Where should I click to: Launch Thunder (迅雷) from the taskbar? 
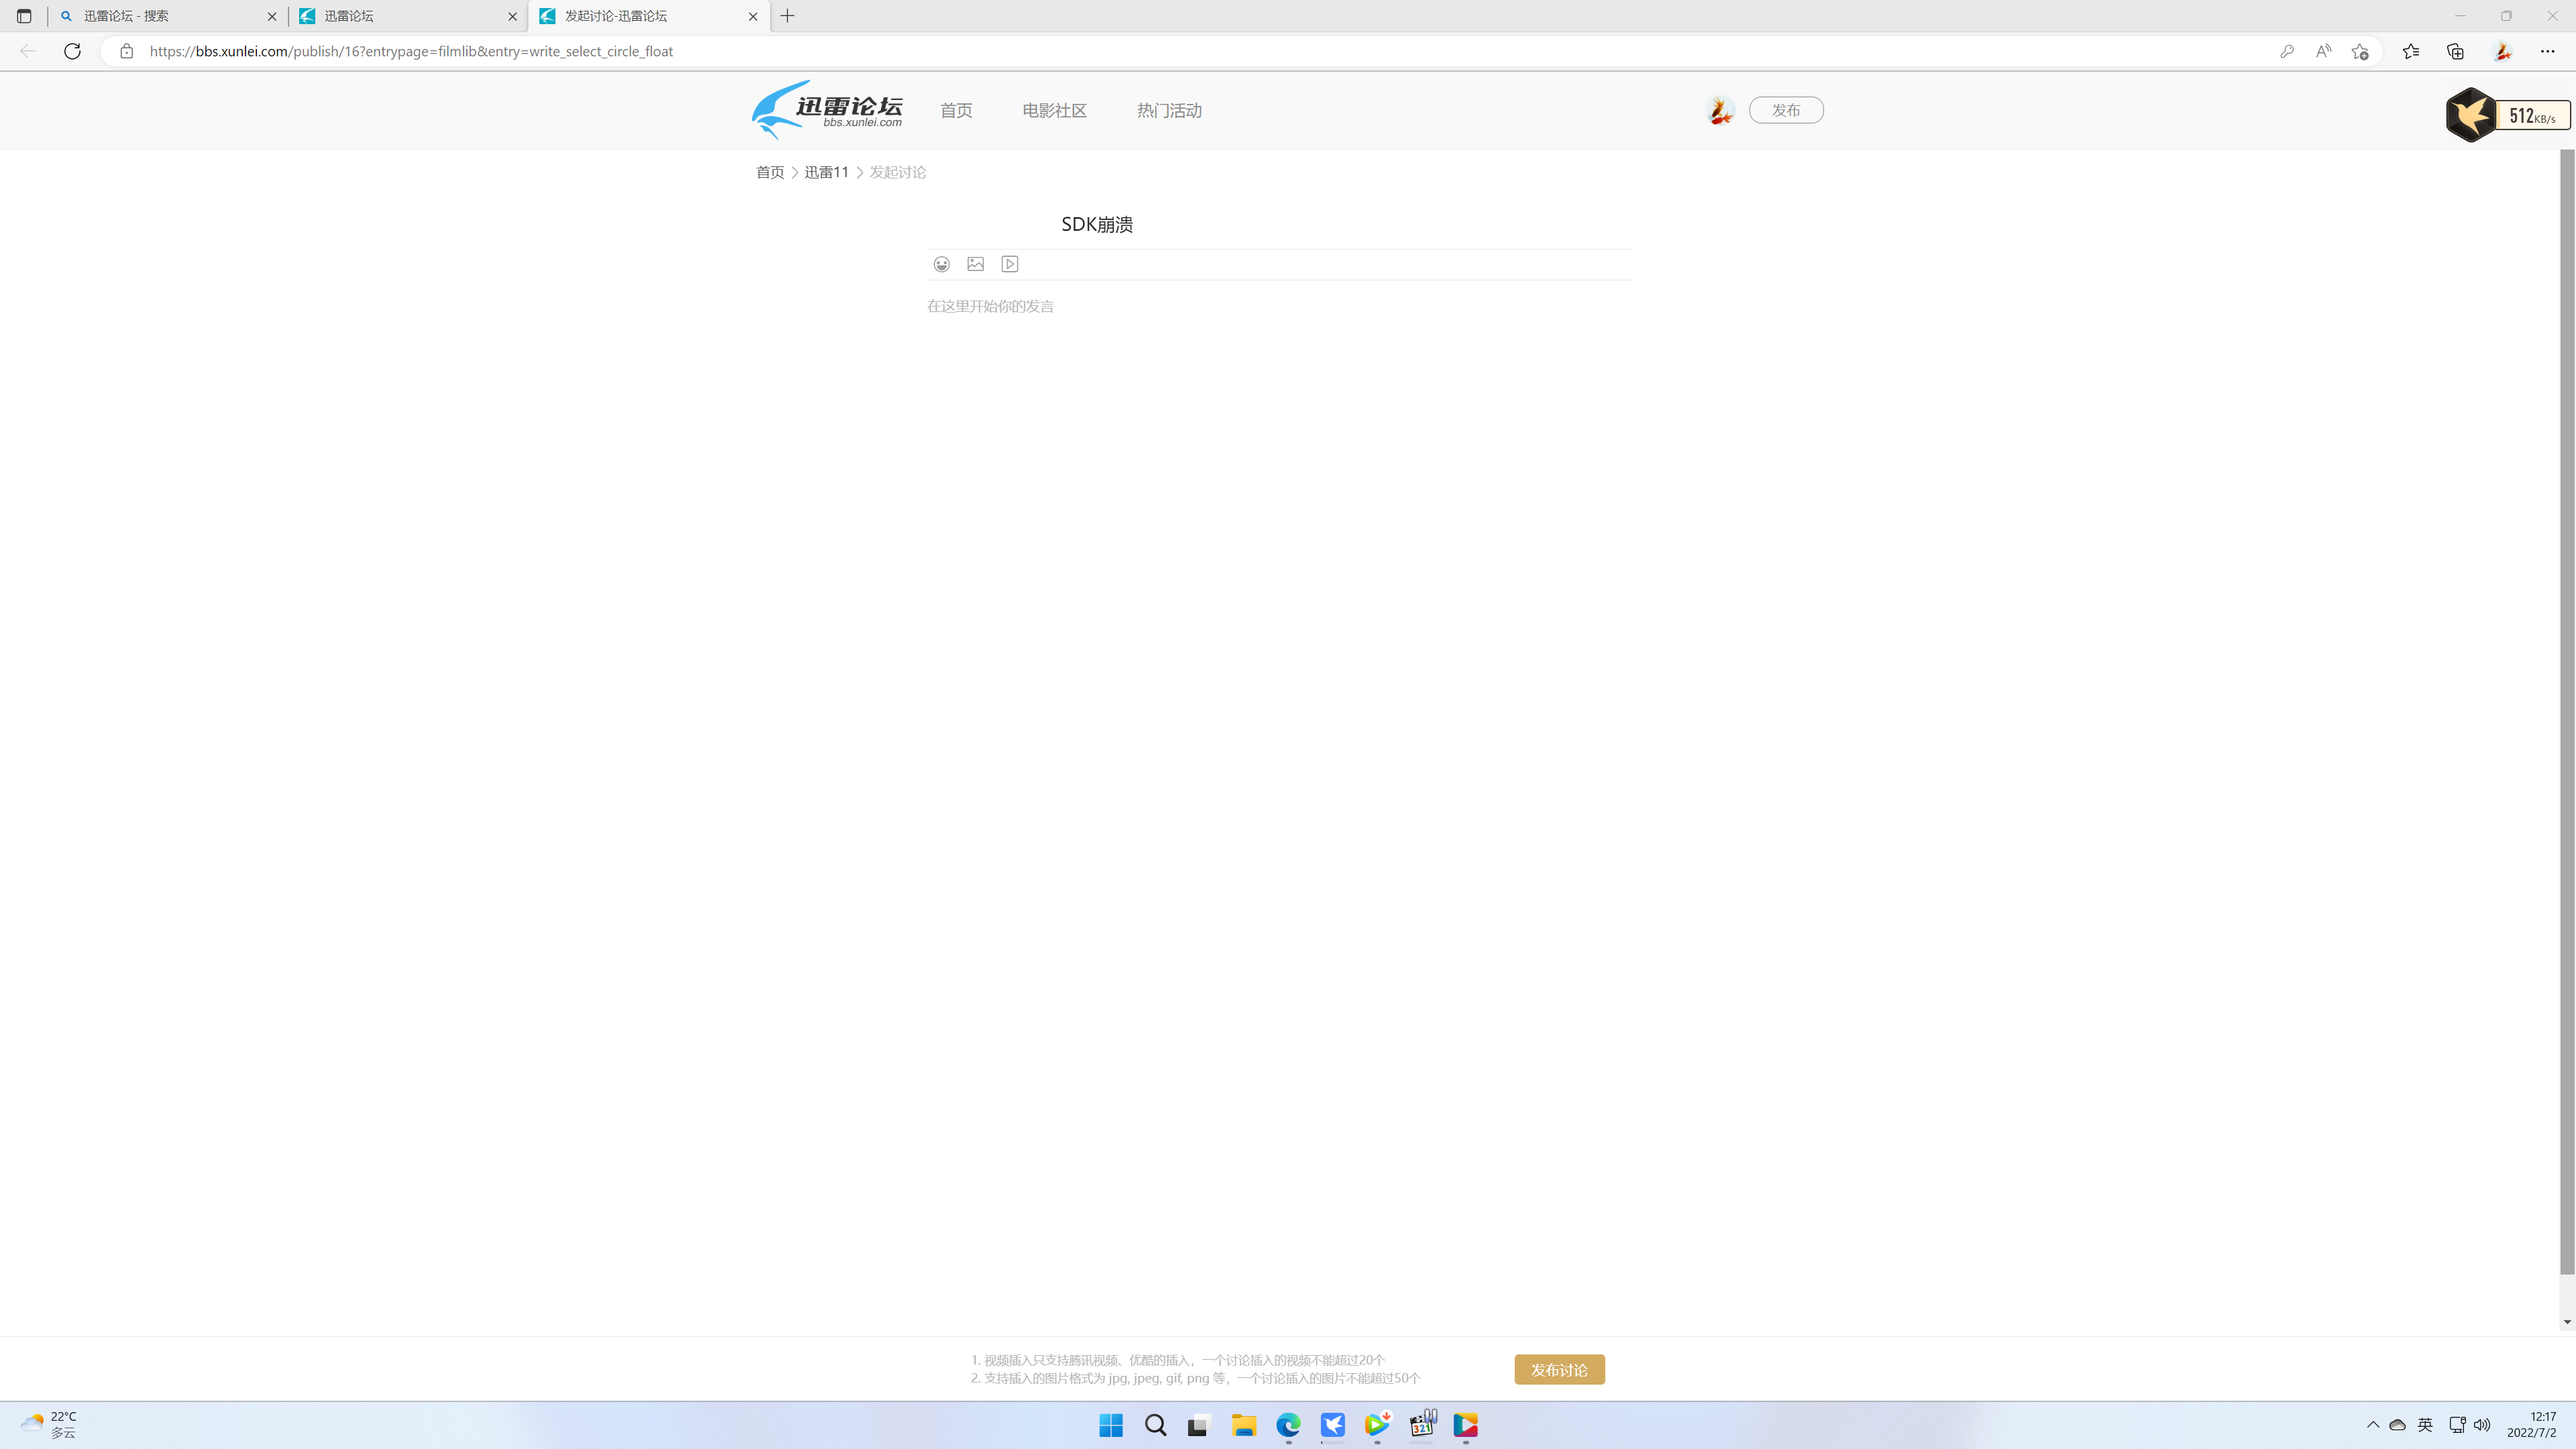coord(1332,1425)
